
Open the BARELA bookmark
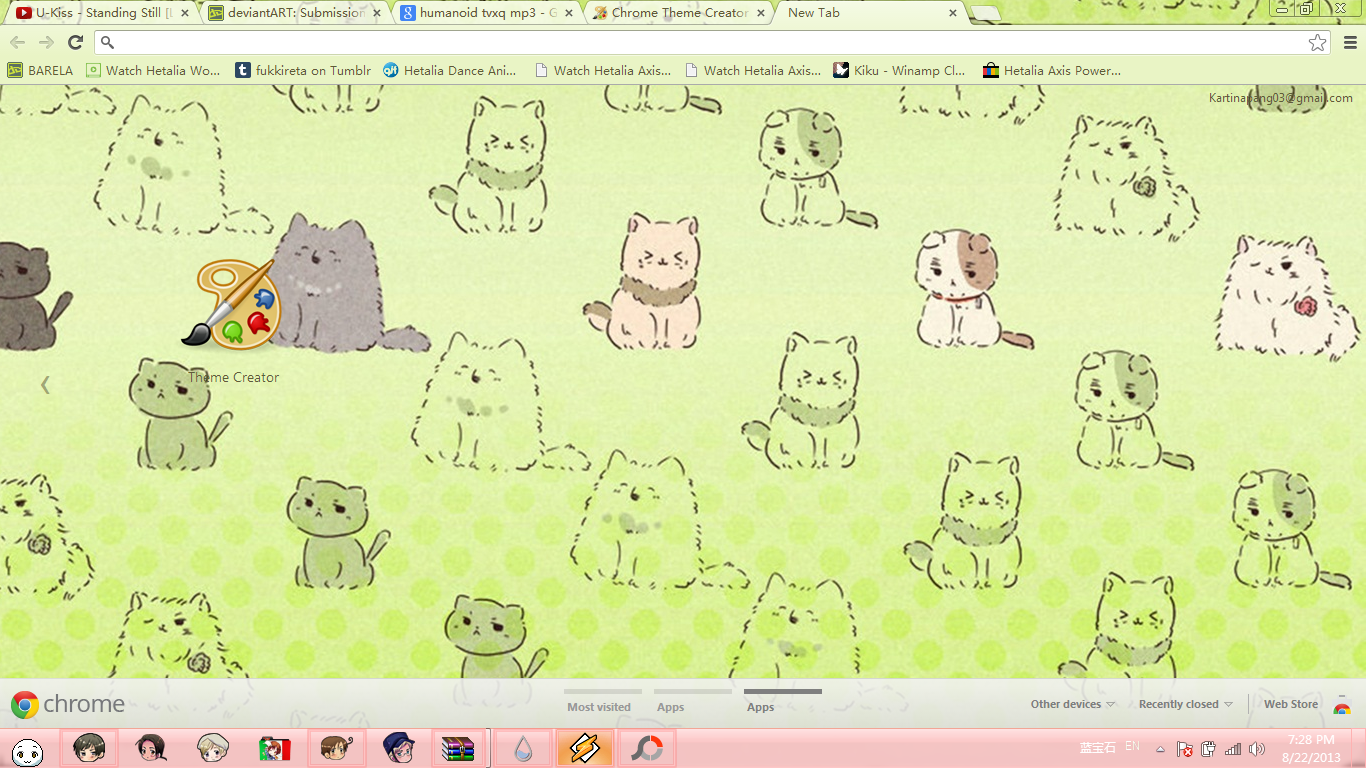[40, 70]
